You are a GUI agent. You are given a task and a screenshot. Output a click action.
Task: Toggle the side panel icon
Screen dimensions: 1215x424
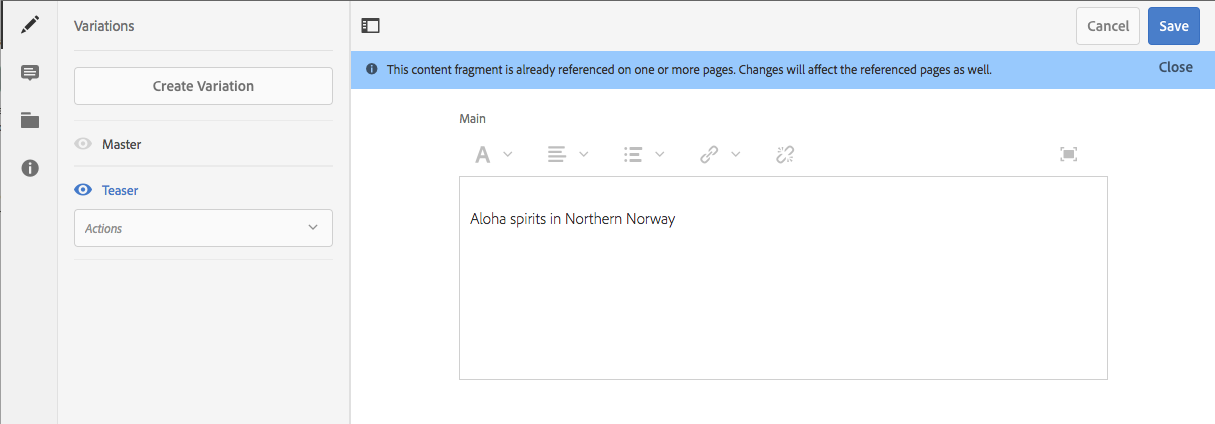(x=371, y=26)
